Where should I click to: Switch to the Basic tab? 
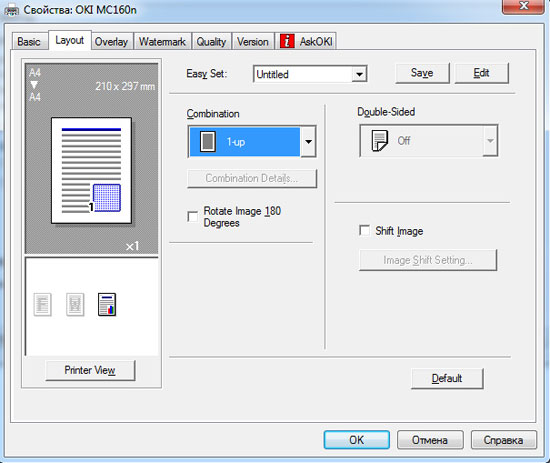[x=29, y=41]
